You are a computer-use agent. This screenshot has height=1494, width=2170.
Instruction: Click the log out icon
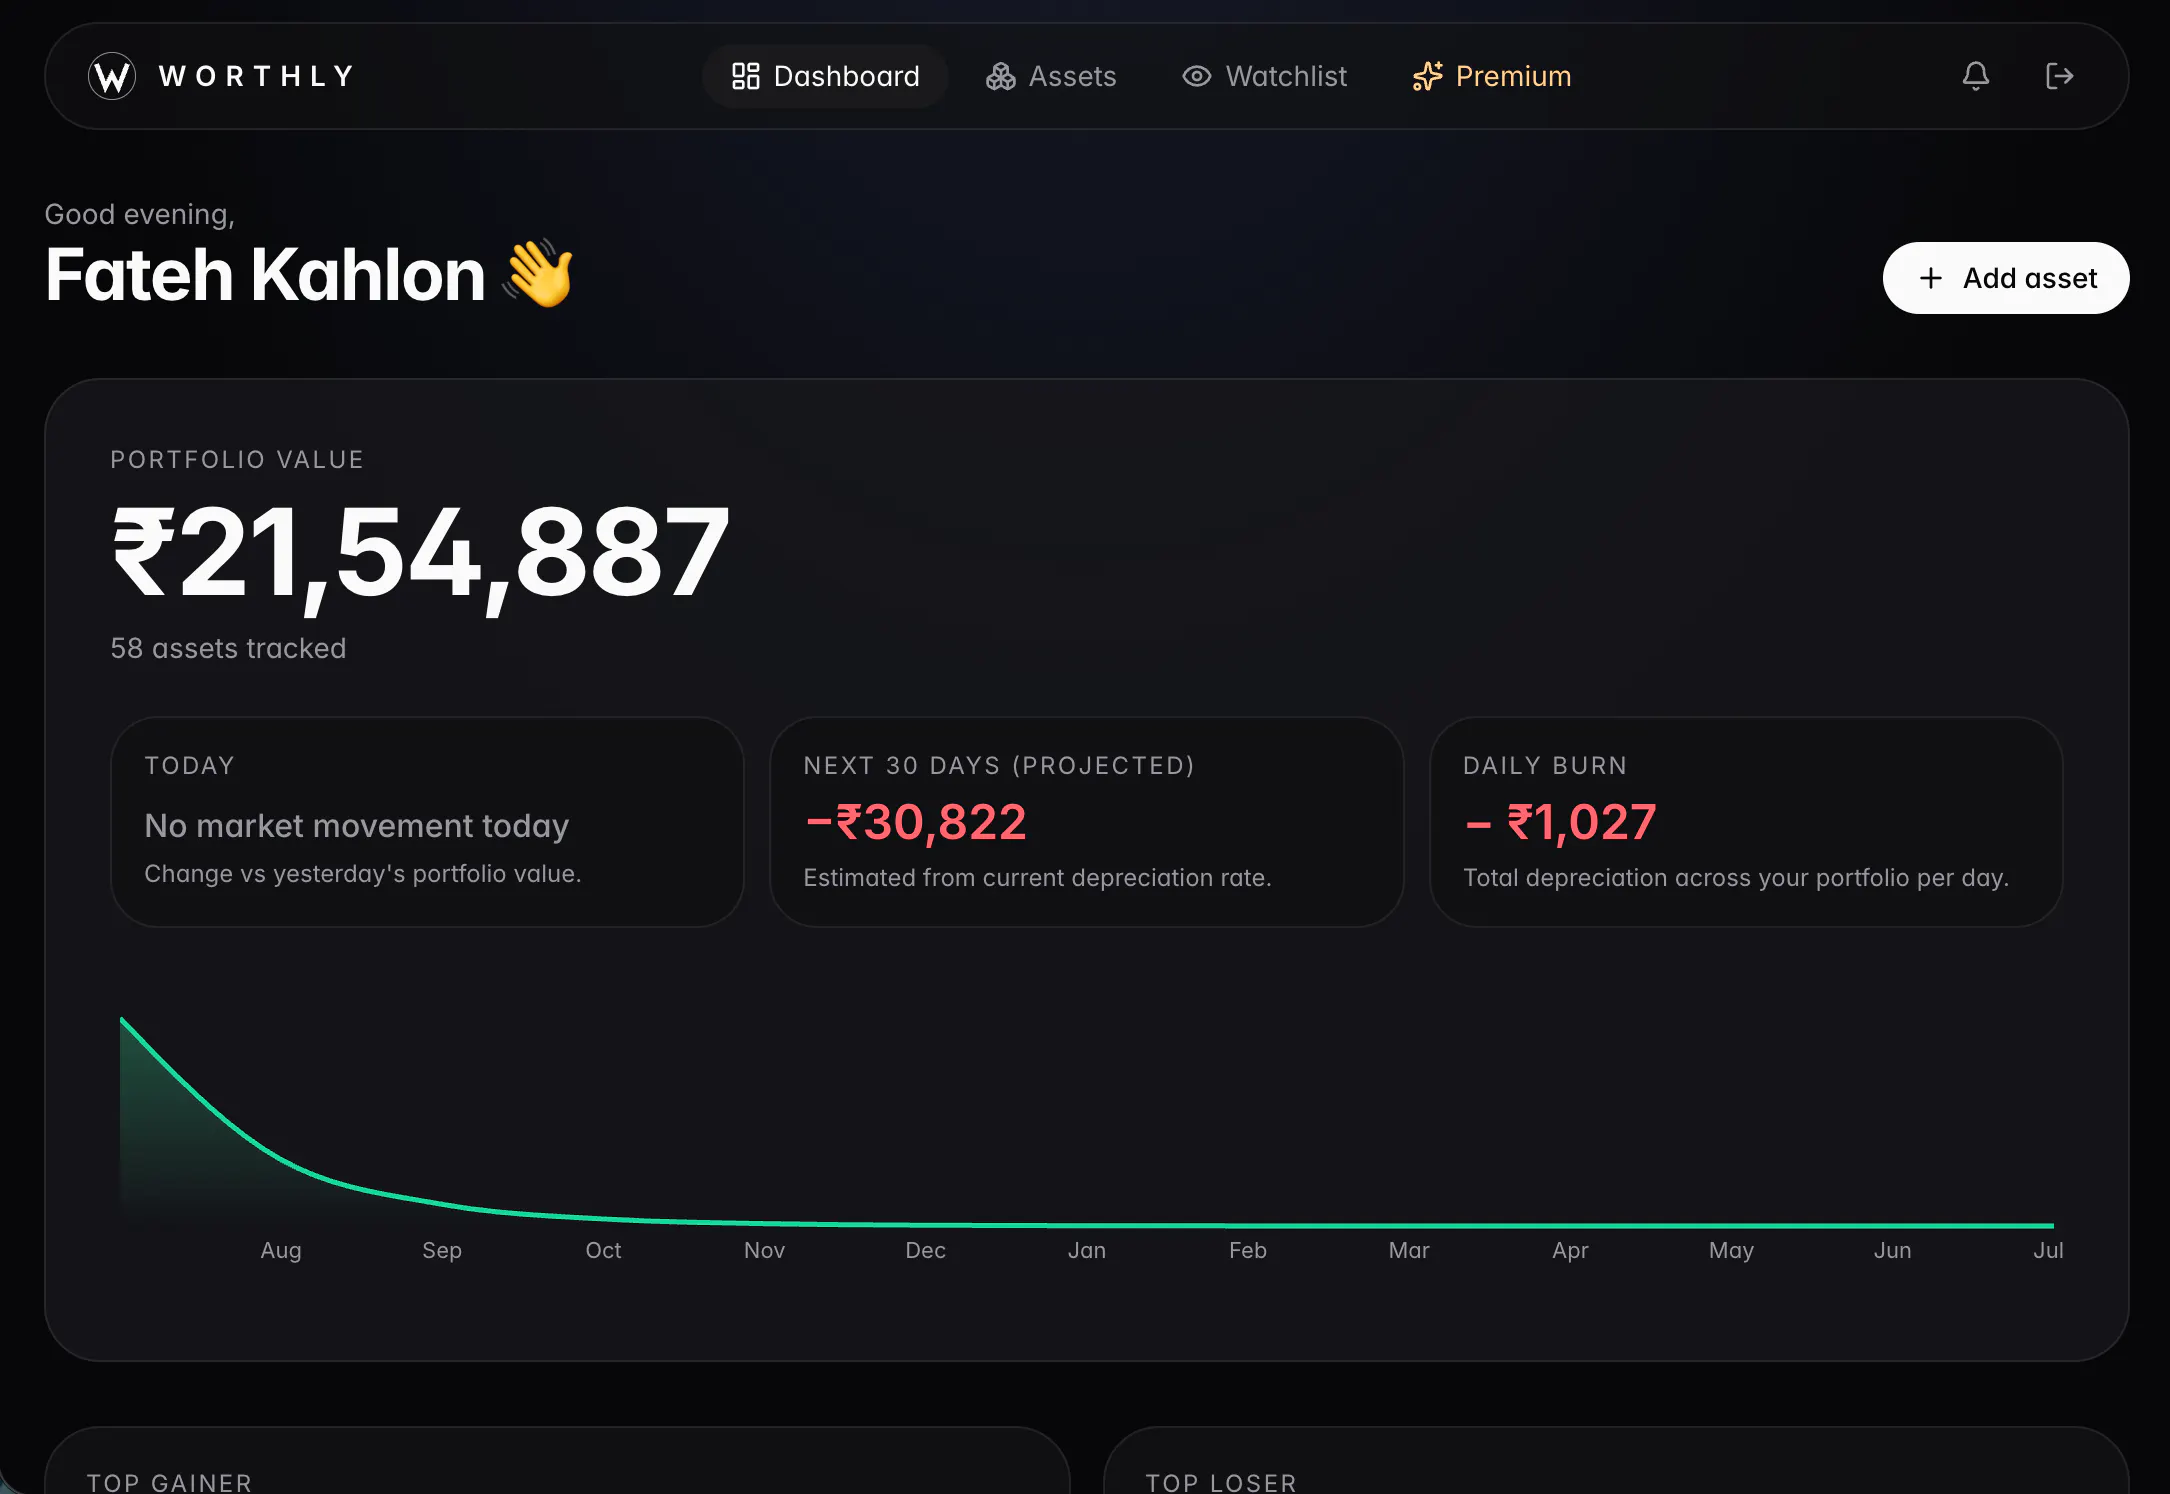point(2059,76)
